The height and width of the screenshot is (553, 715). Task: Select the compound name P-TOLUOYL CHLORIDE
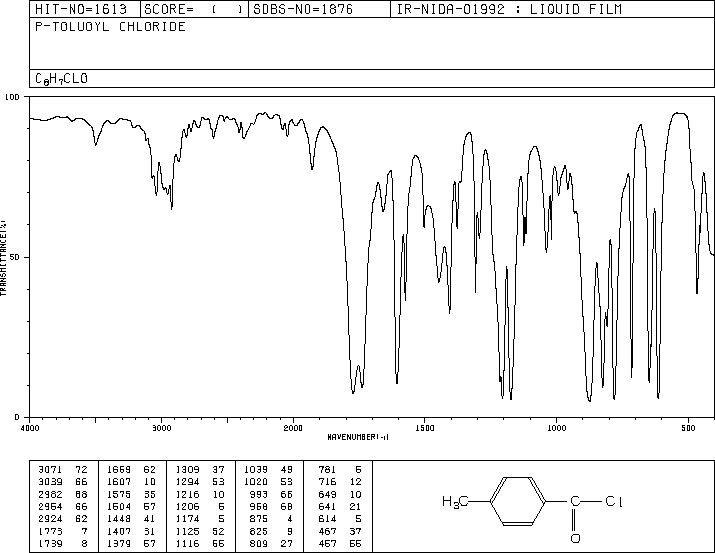pos(110,27)
